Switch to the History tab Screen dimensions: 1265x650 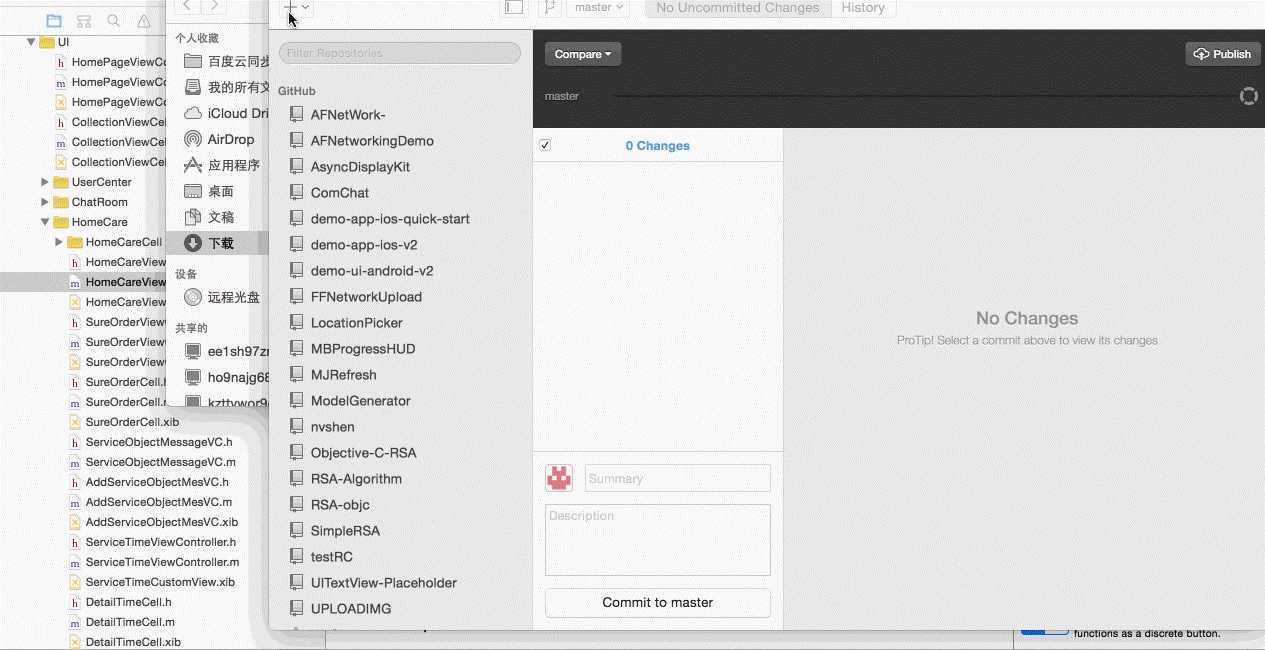click(863, 7)
